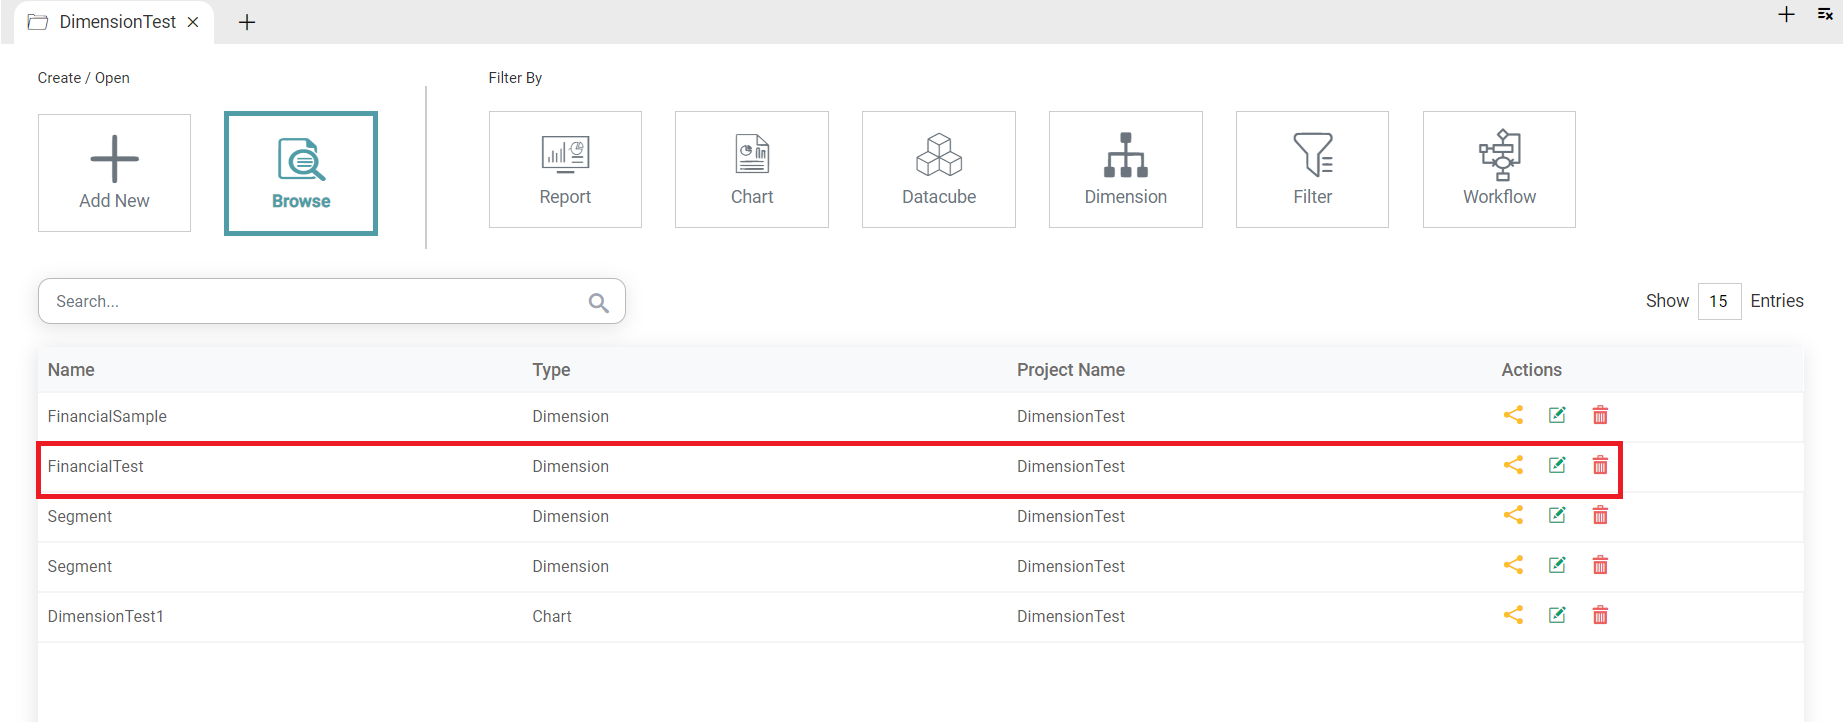Viewport: 1843px width, 722px height.
Task: Click the Add New button
Action: click(114, 173)
